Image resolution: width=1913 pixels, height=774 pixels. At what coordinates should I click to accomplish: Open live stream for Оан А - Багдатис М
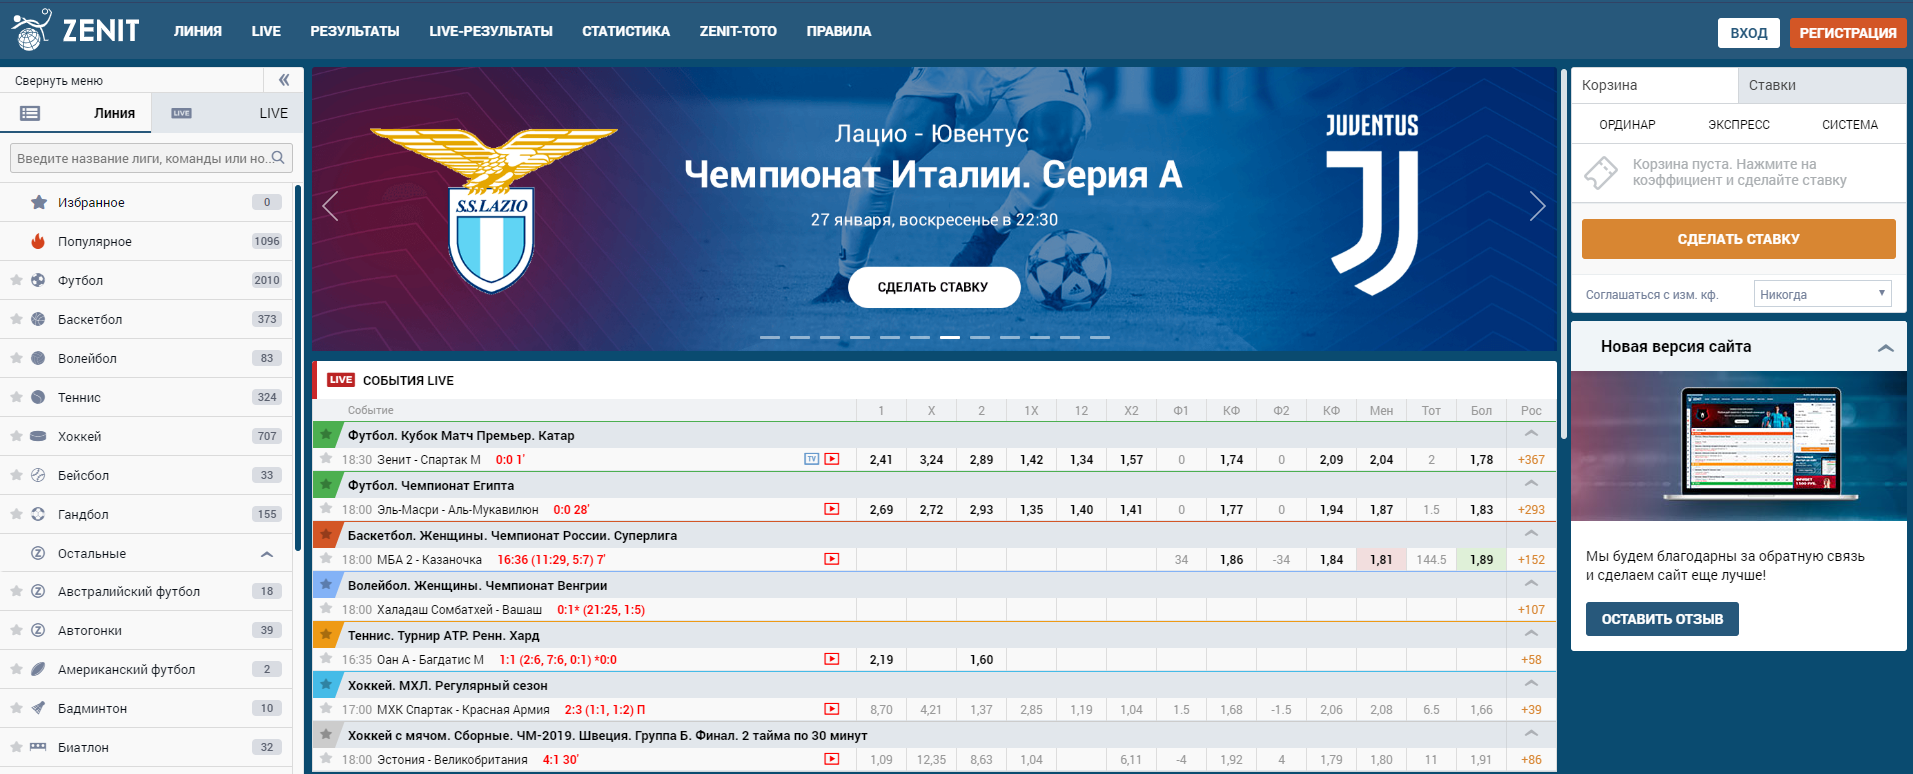point(832,660)
